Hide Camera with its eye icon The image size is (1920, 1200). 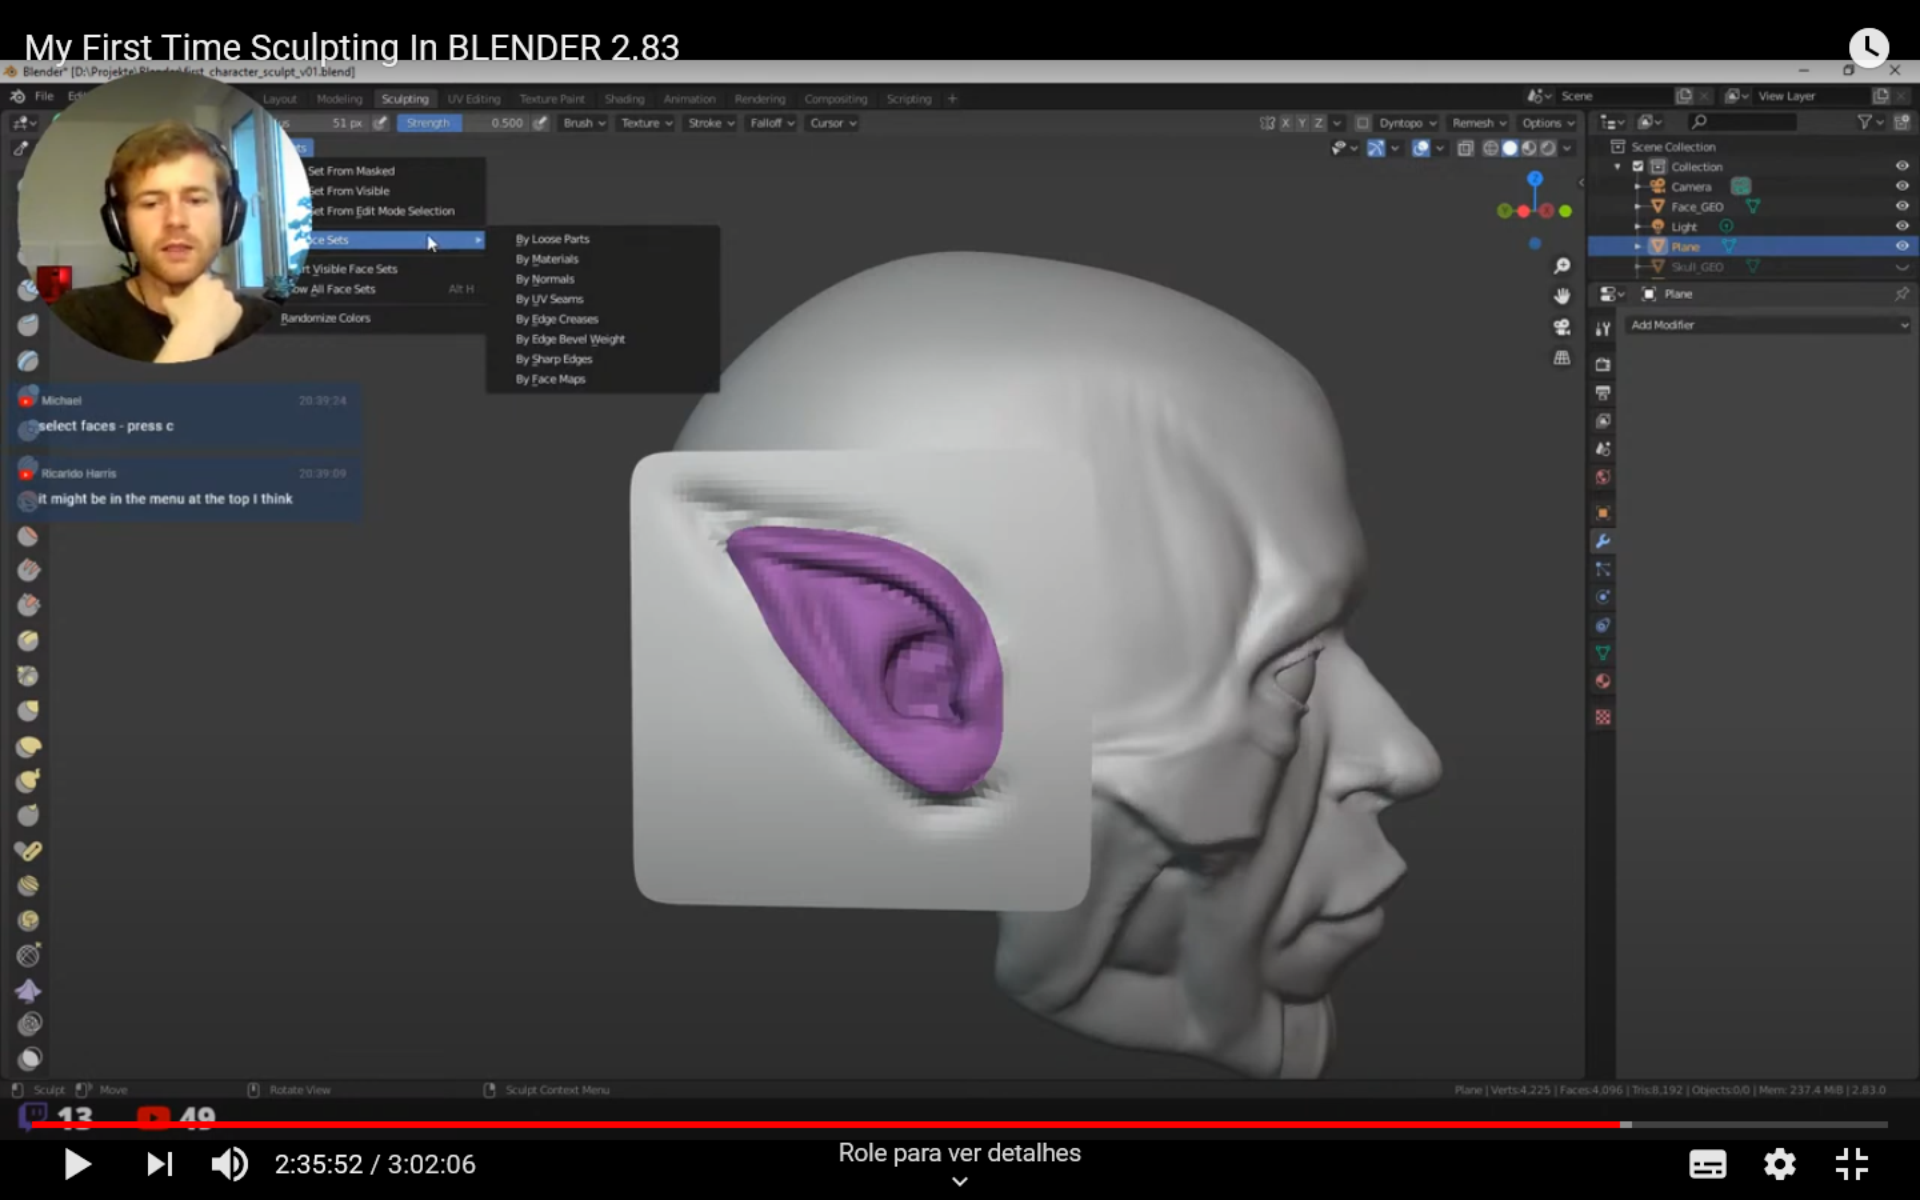pos(1902,186)
